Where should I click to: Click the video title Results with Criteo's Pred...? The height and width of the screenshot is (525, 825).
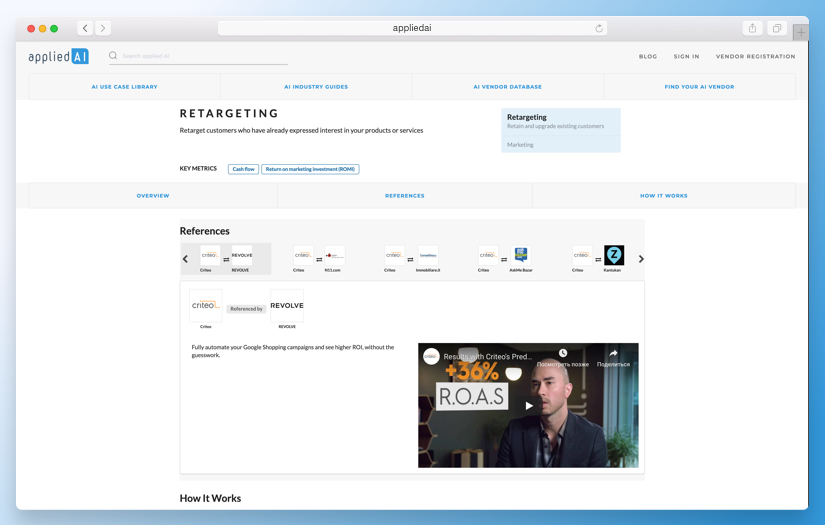point(488,356)
